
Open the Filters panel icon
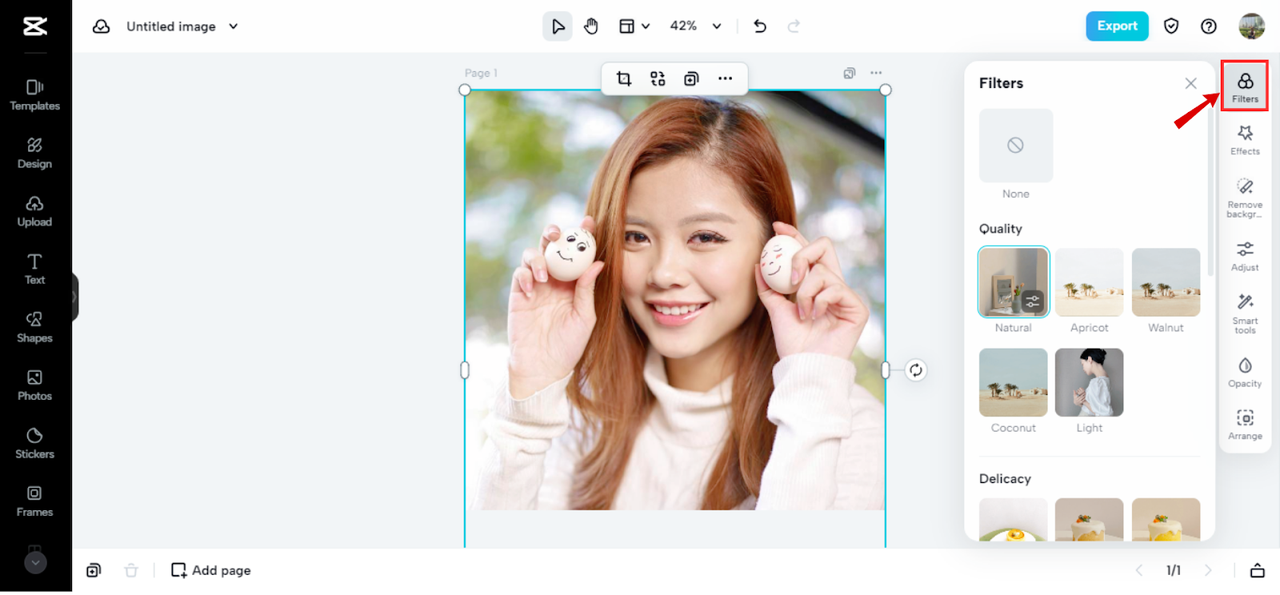tap(1245, 86)
